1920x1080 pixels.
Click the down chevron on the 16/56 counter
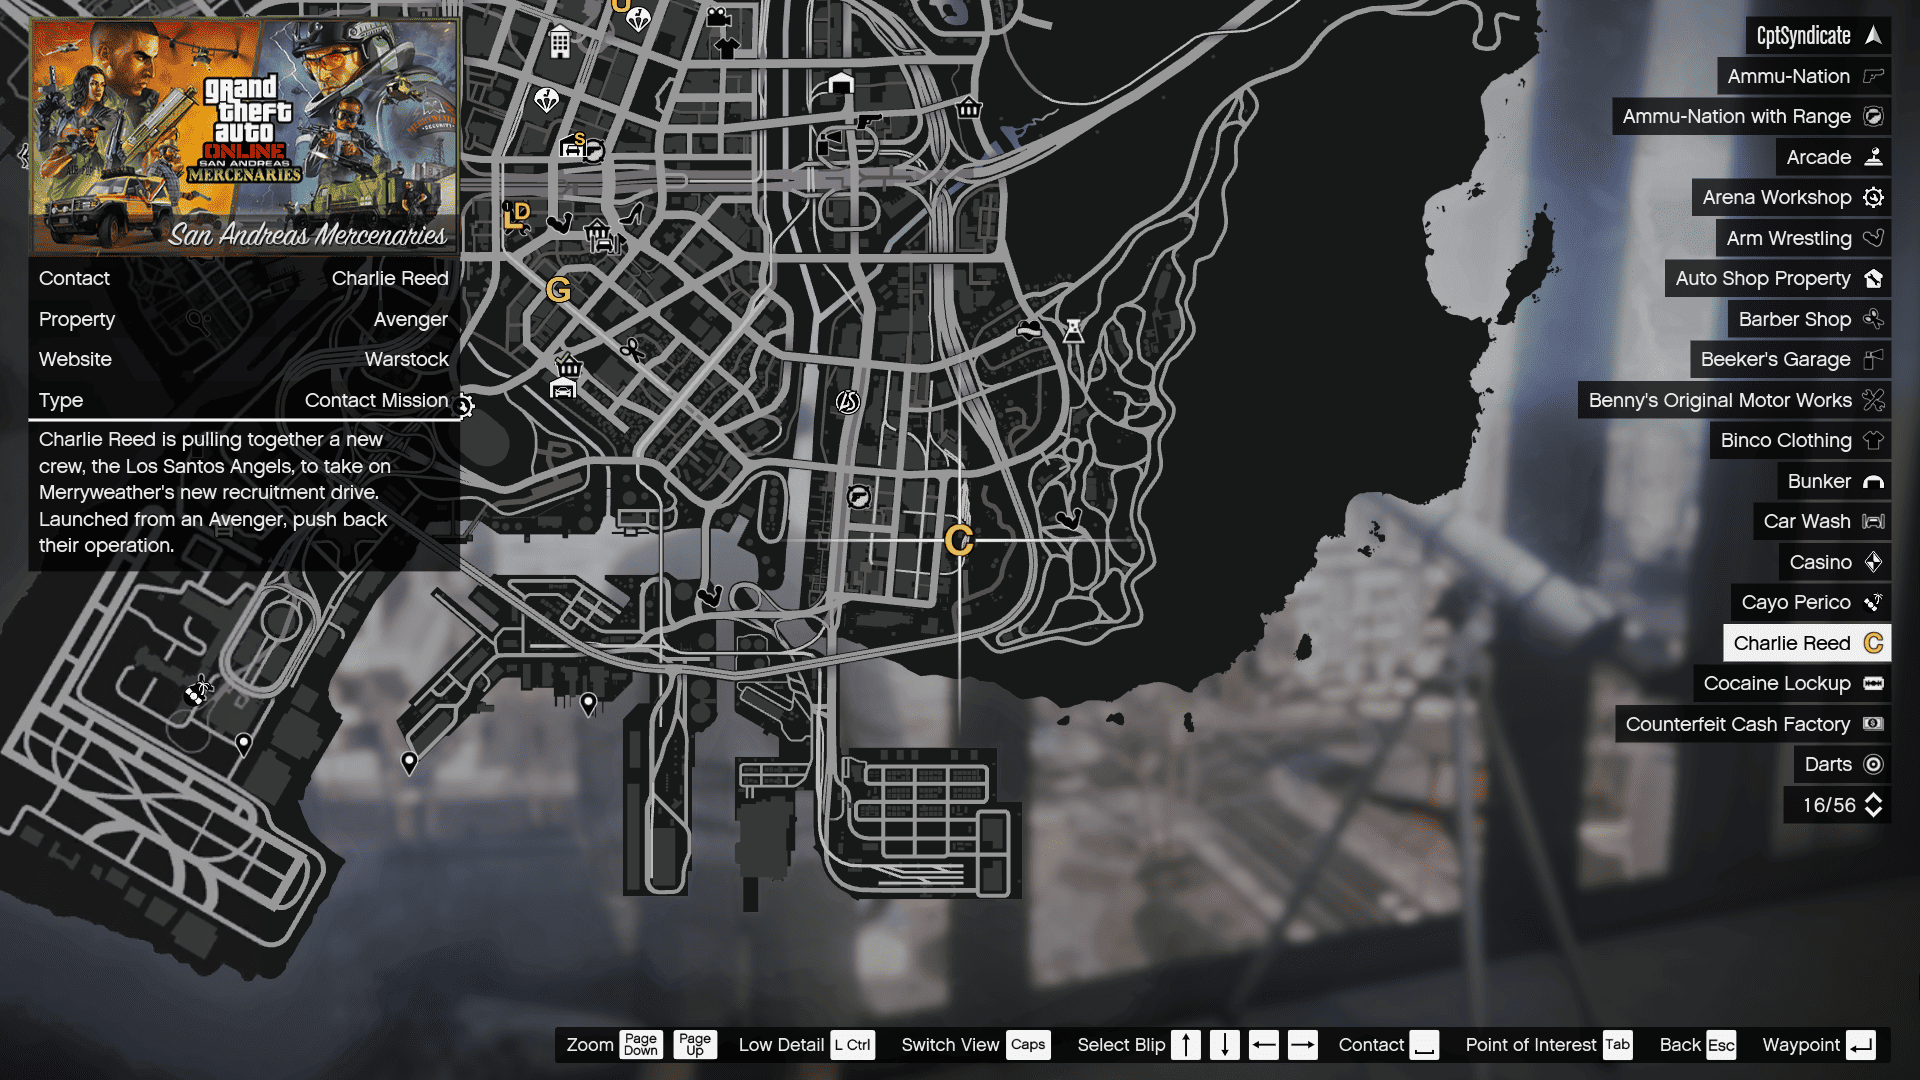pos(1874,813)
